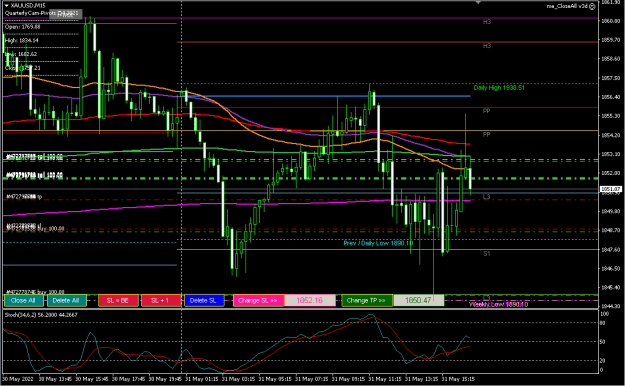
Task: Click the 30 May 2022 date axis label
Action: [x=18, y=379]
